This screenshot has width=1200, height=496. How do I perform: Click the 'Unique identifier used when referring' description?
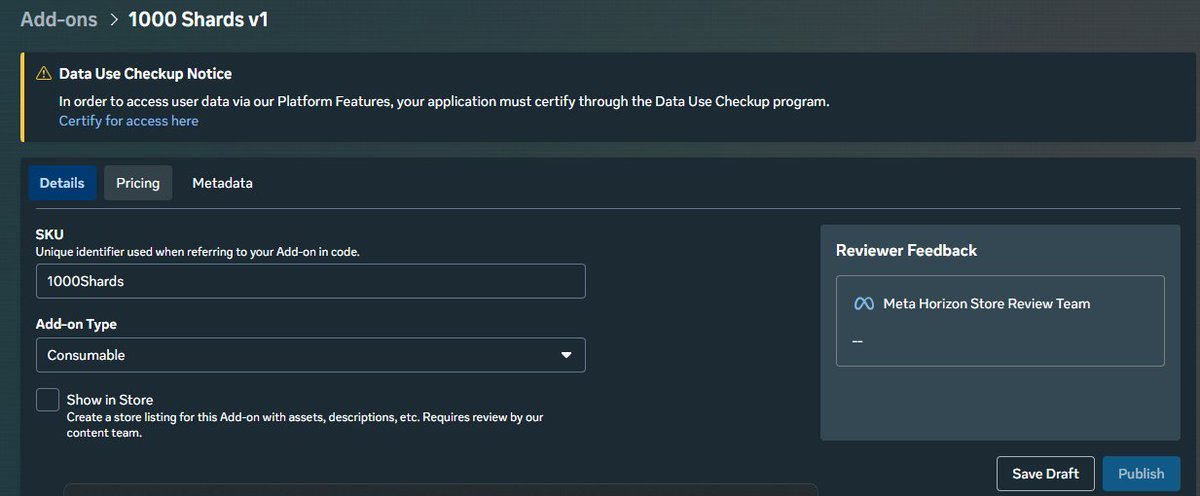click(198, 252)
